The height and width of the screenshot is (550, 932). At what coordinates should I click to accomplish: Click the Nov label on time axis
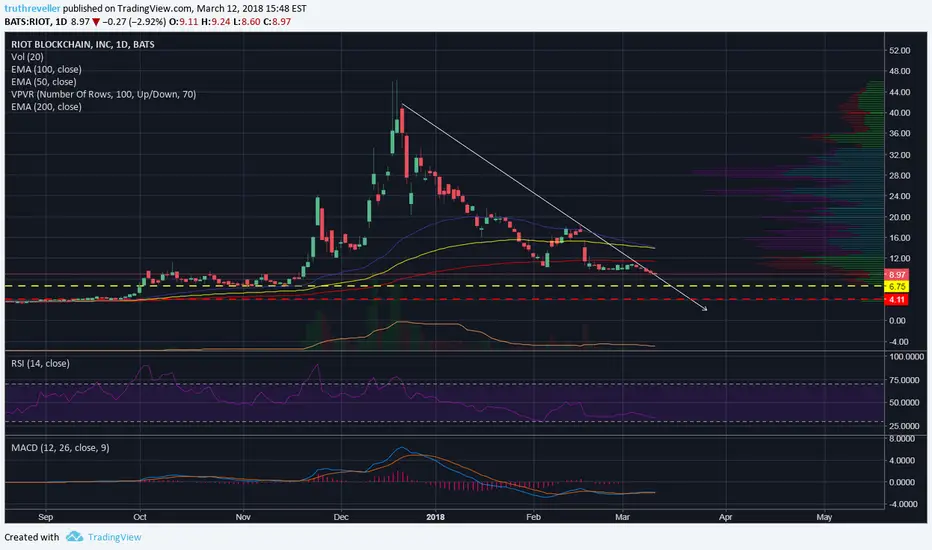243,517
